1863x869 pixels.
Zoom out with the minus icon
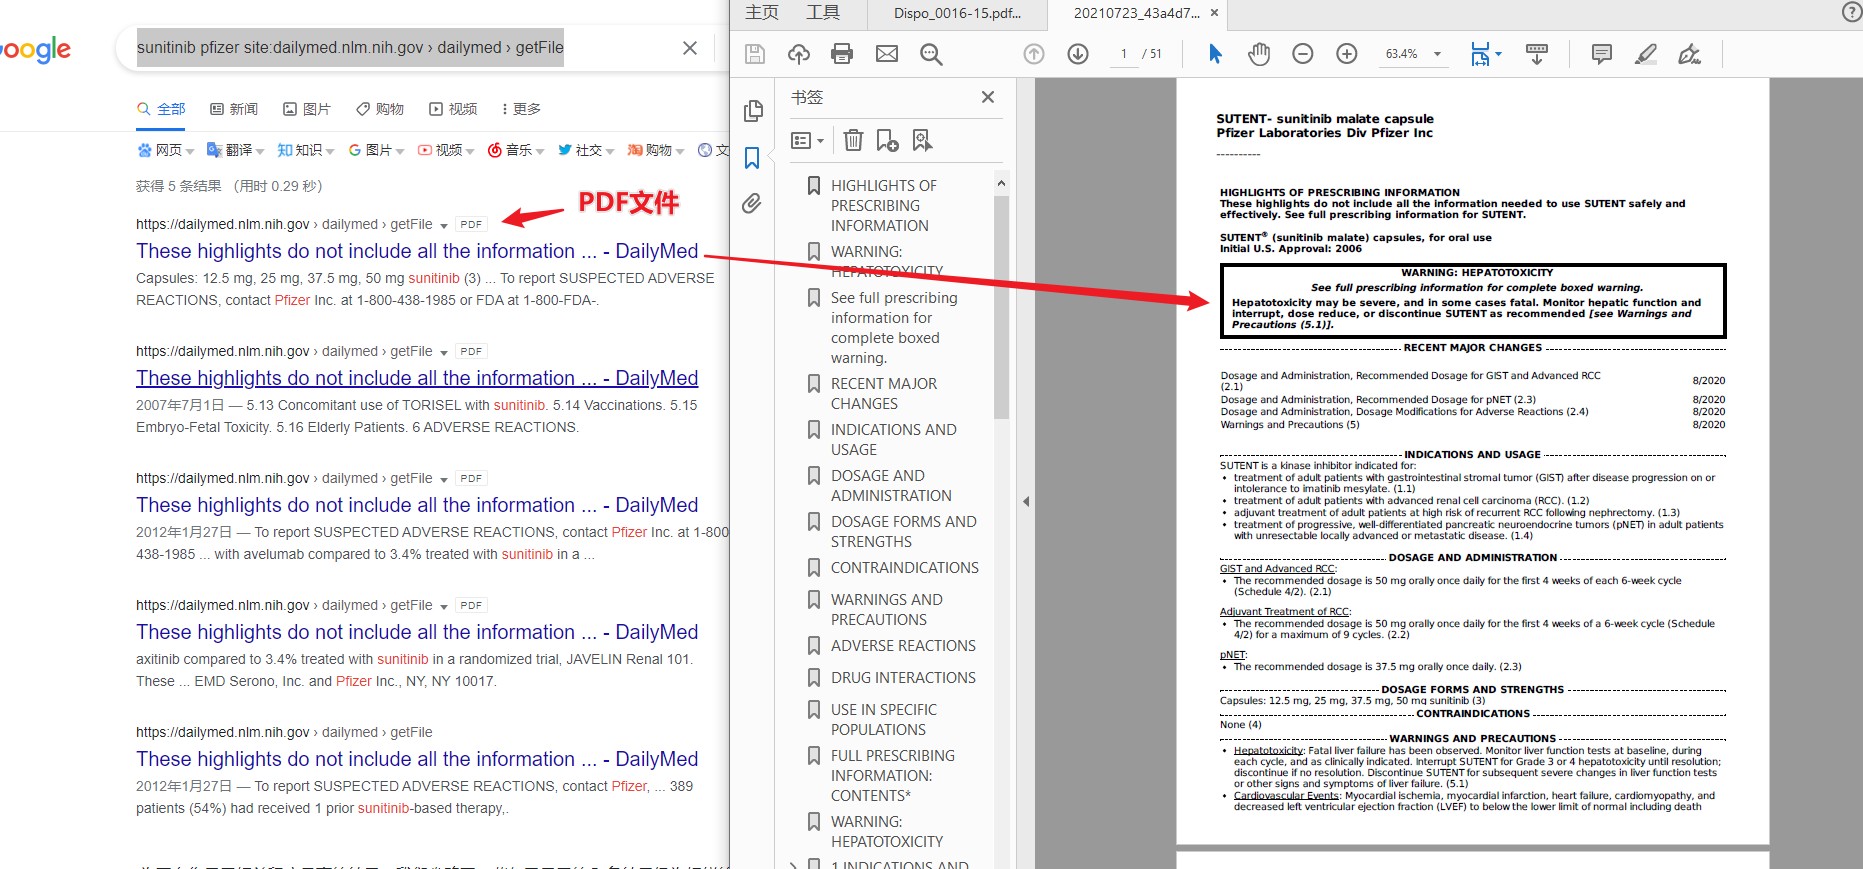click(1303, 54)
